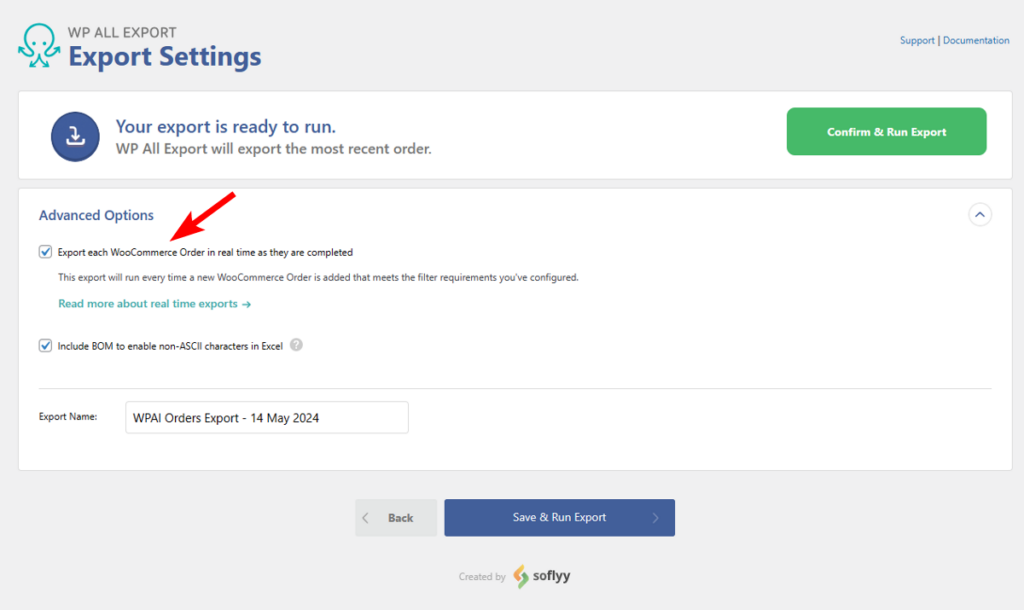The image size is (1024, 610).
Task: Open the Documentation link
Action: pyautogui.click(x=976, y=40)
